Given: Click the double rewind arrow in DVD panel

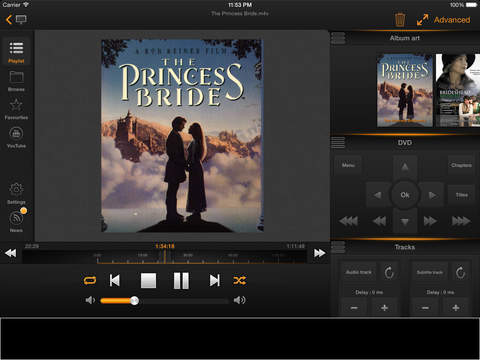Looking at the screenshot, I should pos(379,221).
